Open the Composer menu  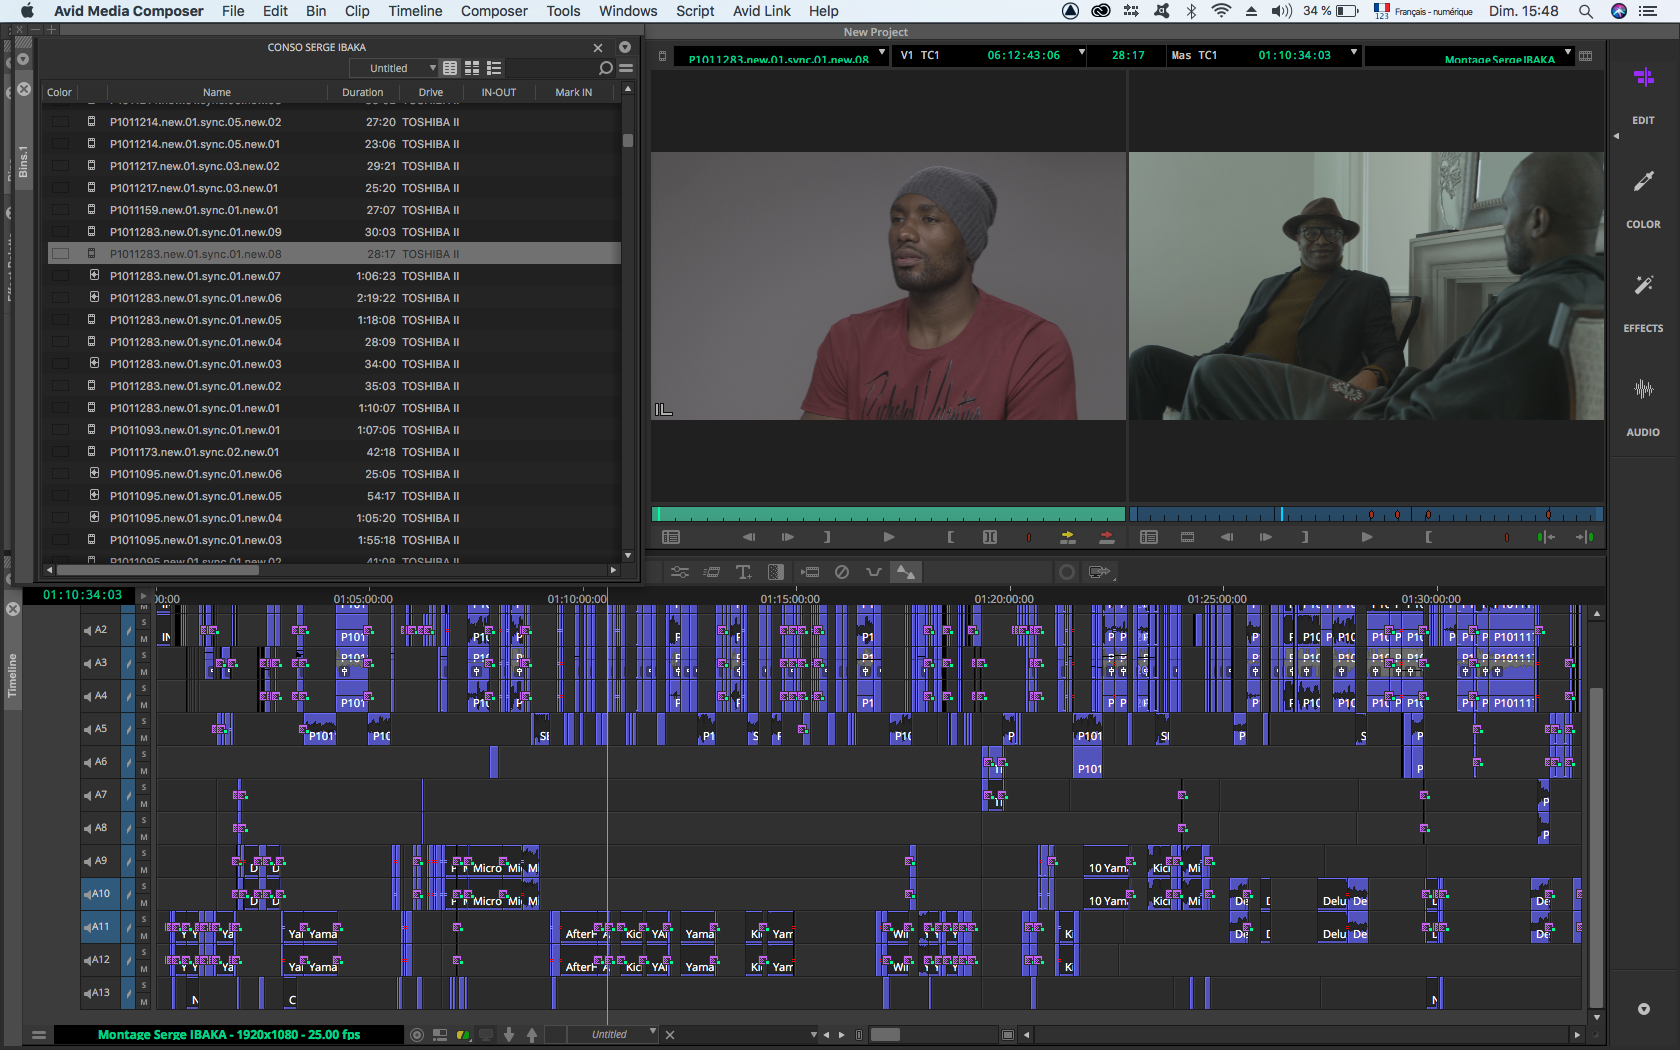tap(494, 11)
